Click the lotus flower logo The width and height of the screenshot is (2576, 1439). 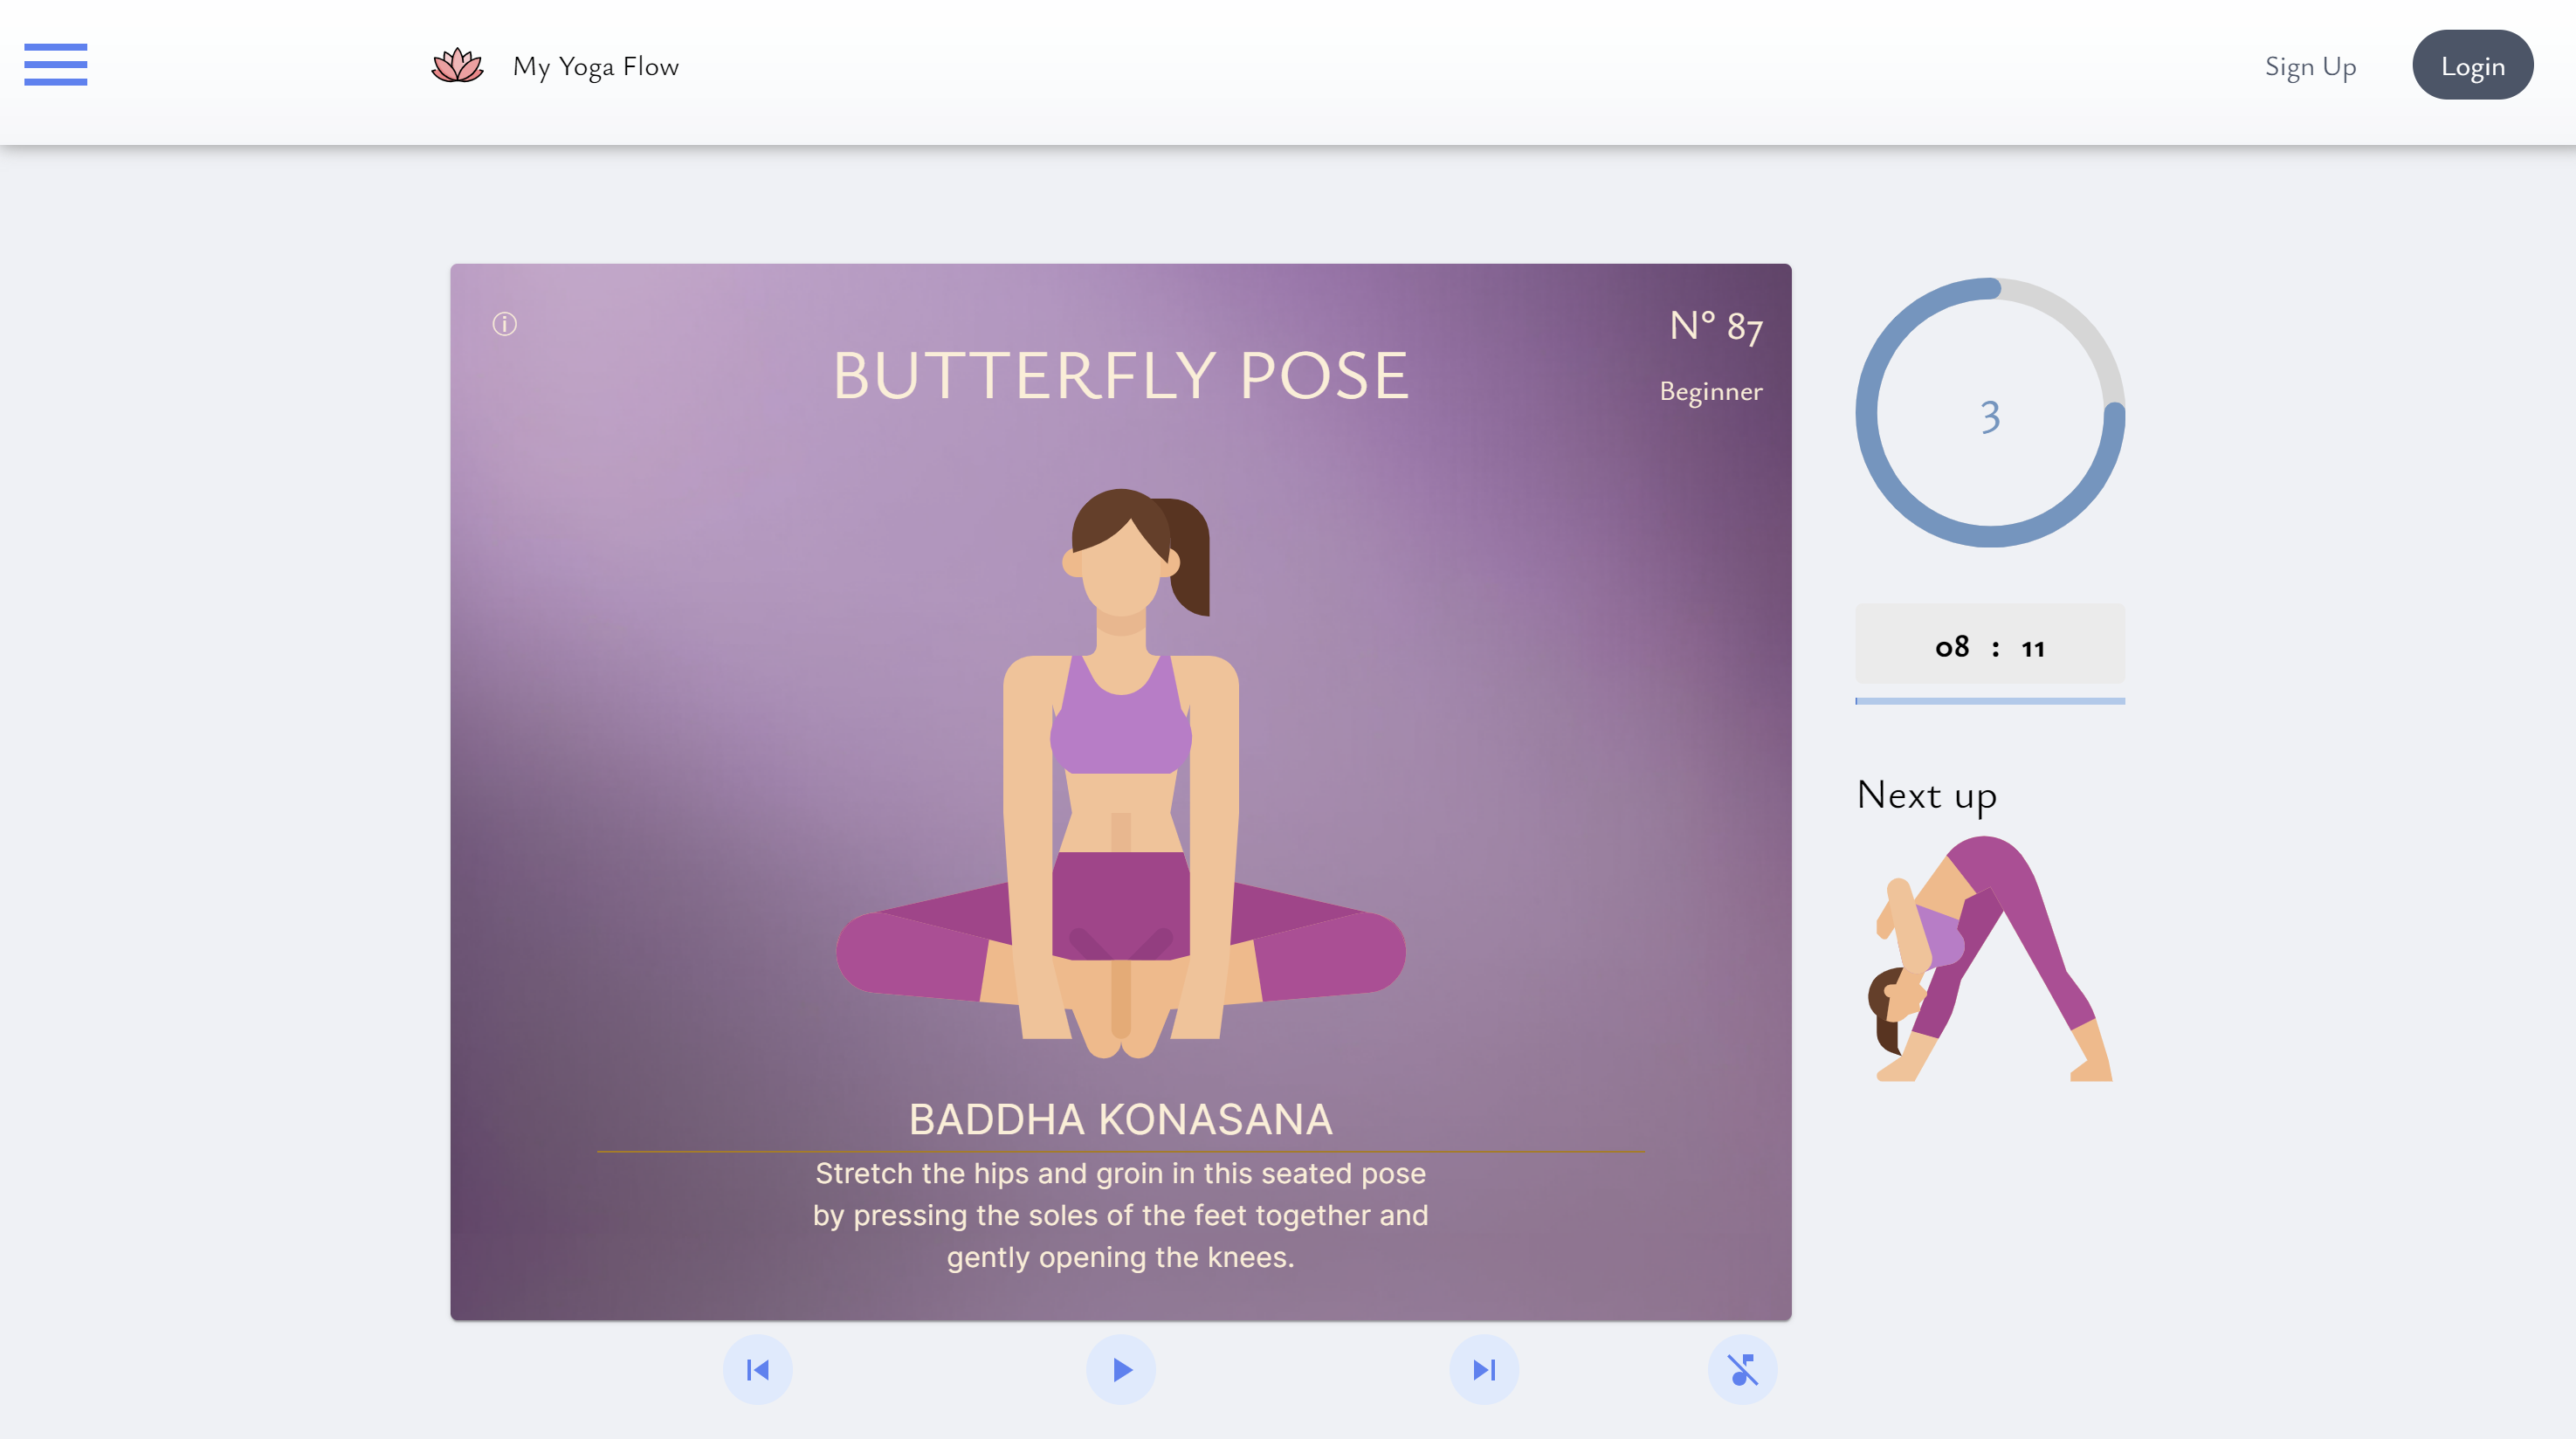tap(457, 66)
